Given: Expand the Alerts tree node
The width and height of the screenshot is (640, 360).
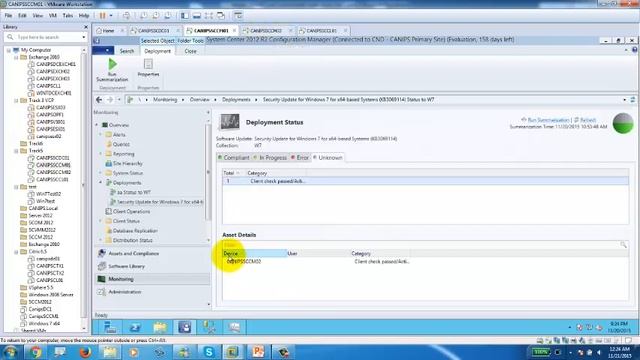Looking at the screenshot, I should point(101,134).
